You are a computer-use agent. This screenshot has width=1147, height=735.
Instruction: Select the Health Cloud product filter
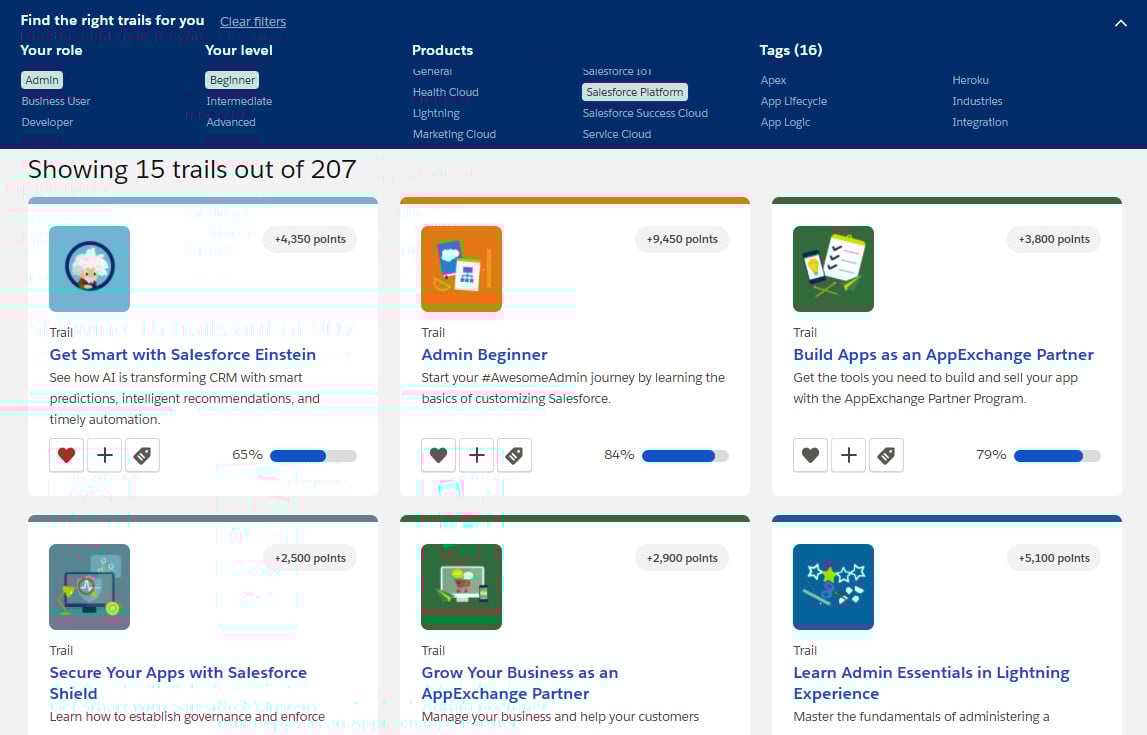pyautogui.click(x=445, y=92)
